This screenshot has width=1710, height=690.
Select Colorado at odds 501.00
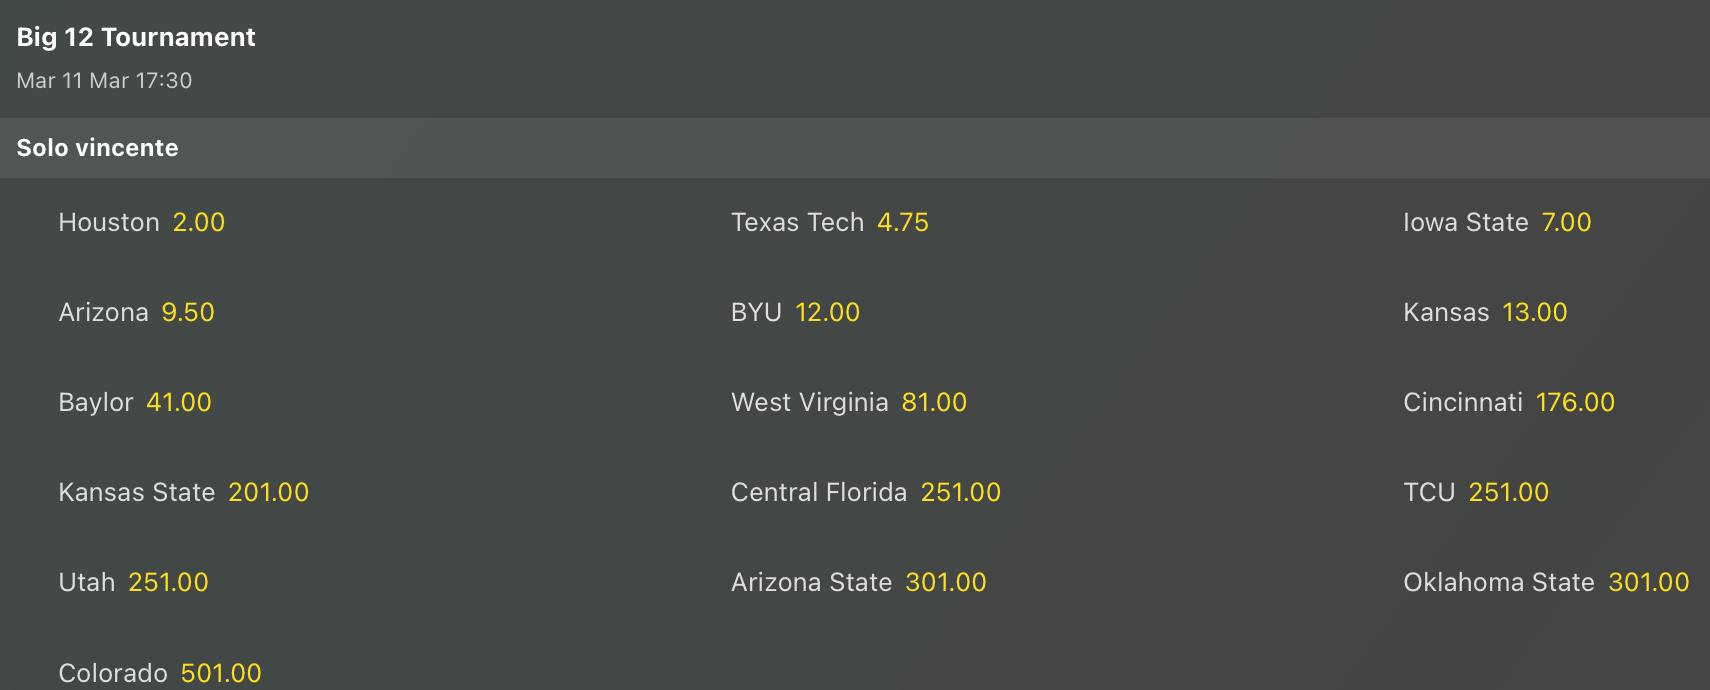(x=220, y=672)
